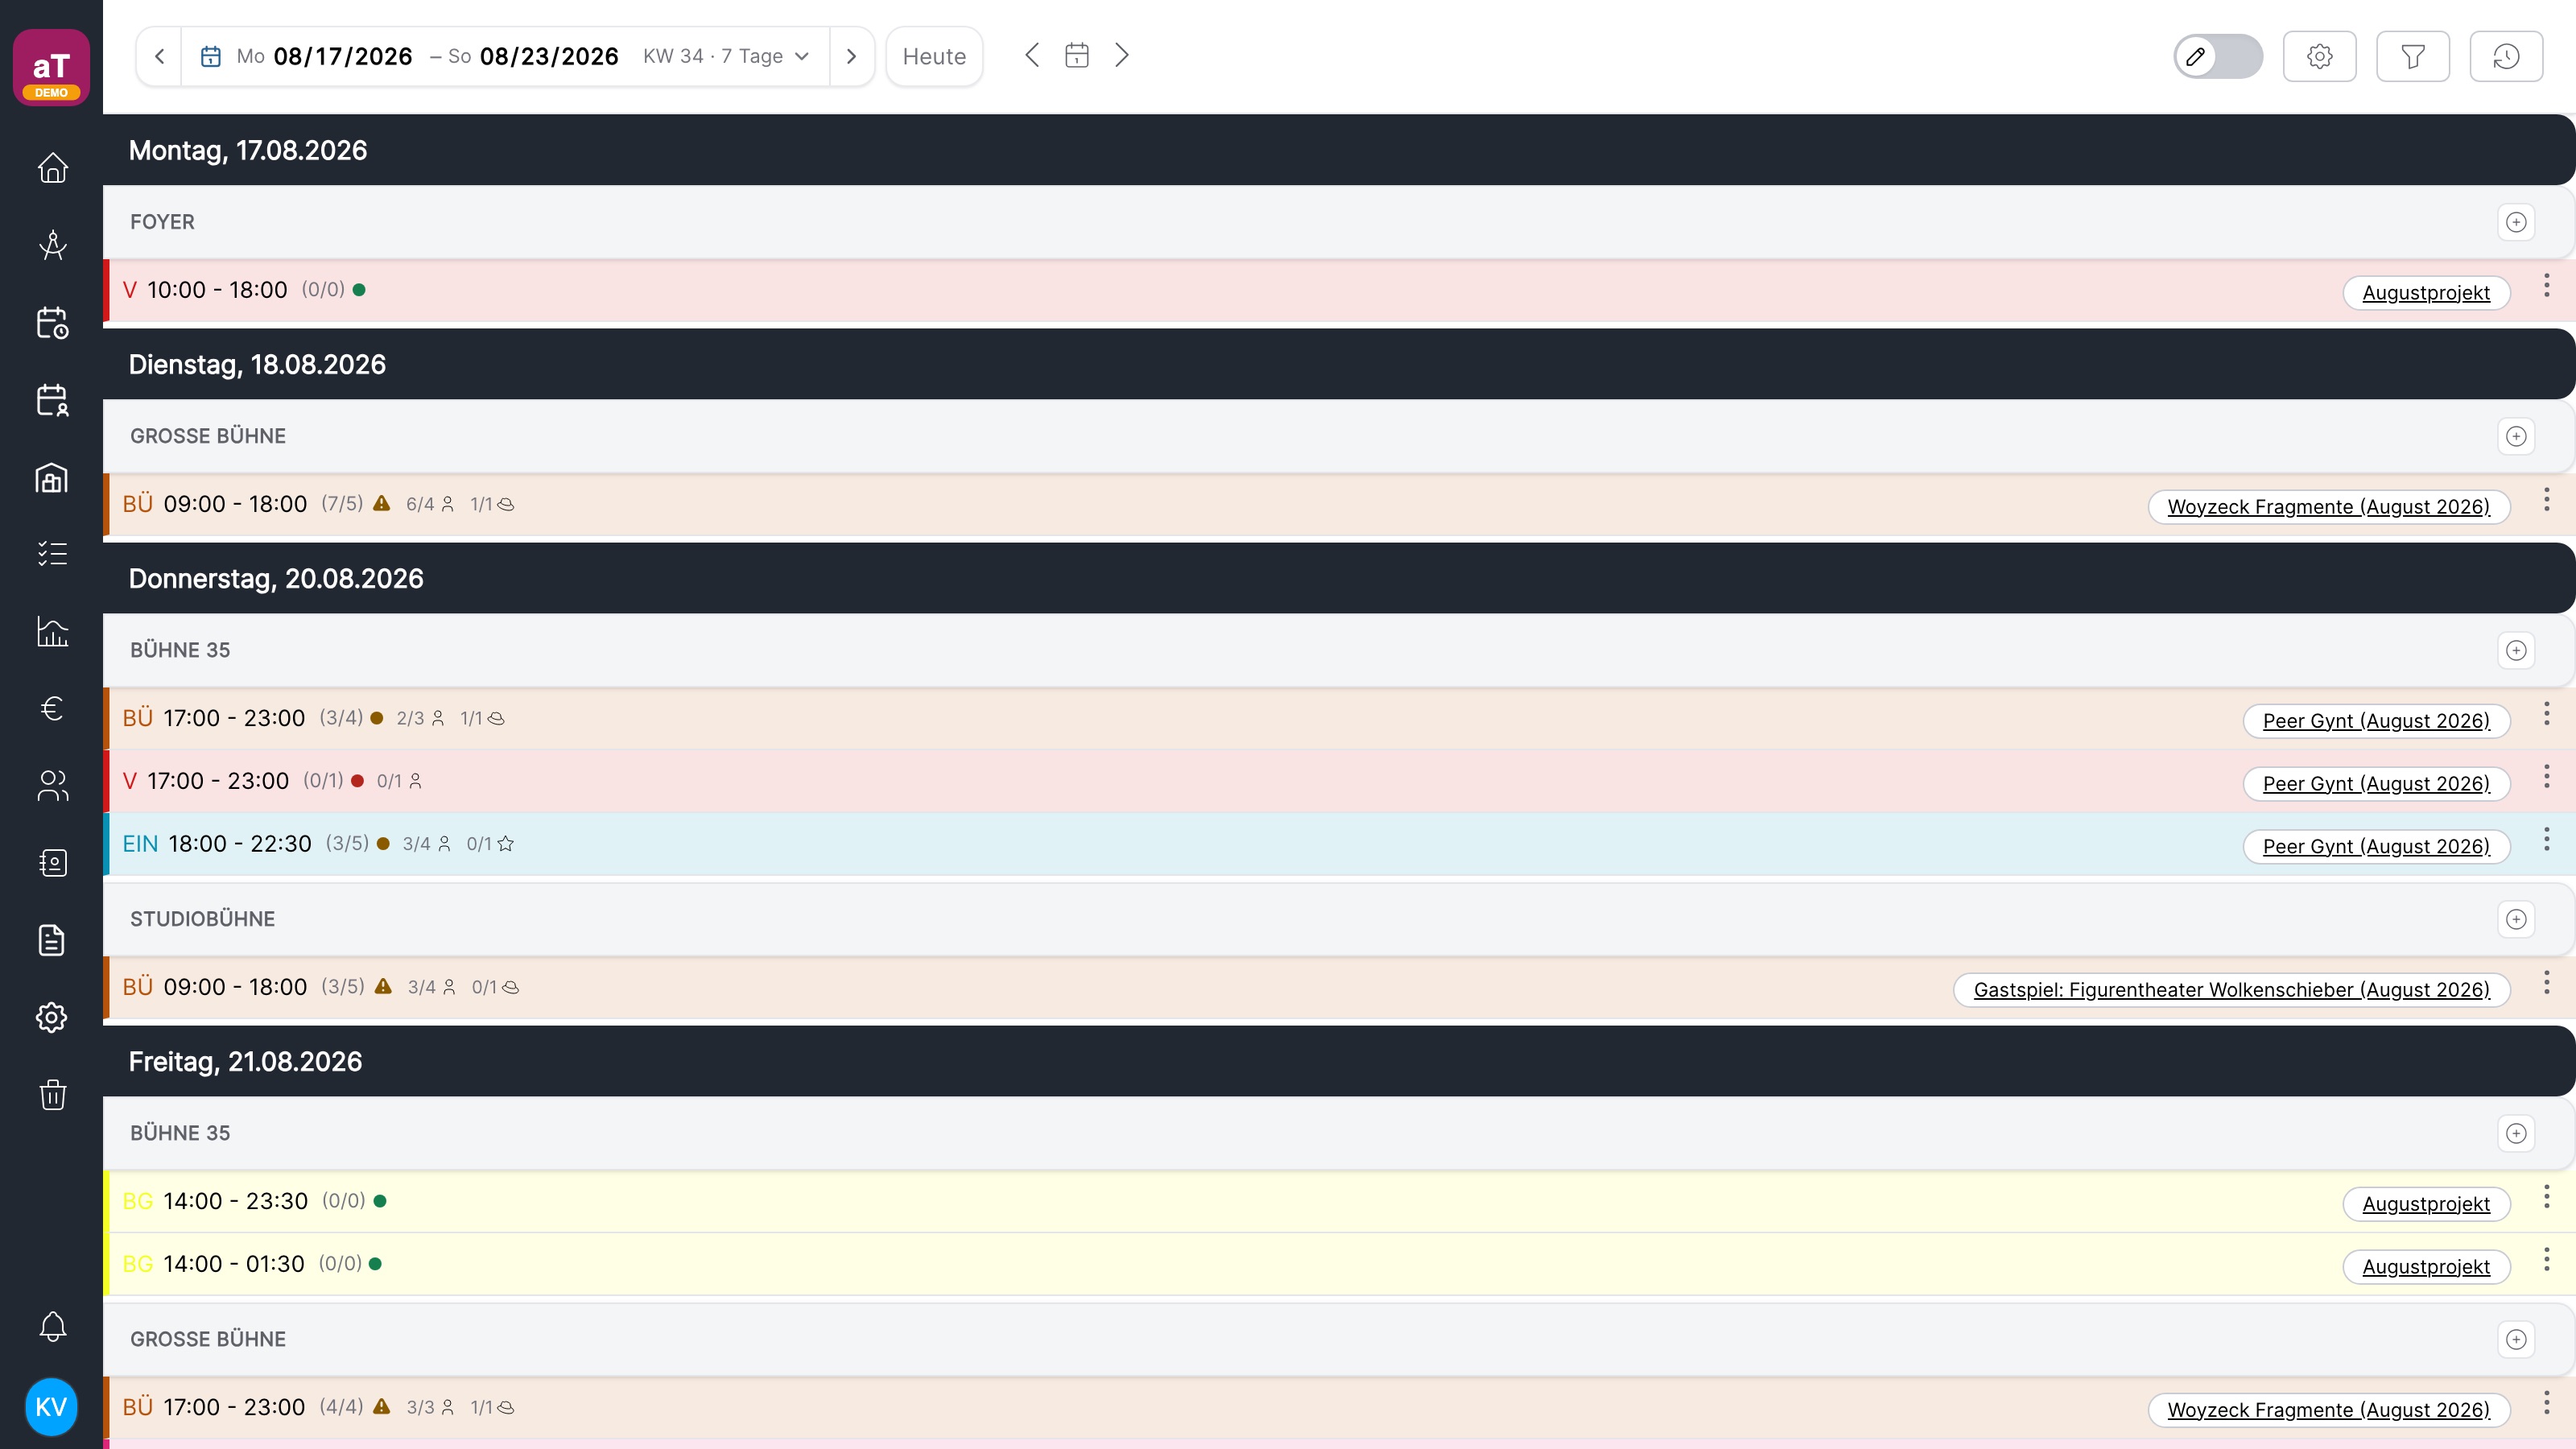The height and width of the screenshot is (1449, 2576).
Task: Go to next period with large right arrow
Action: (x=1122, y=55)
